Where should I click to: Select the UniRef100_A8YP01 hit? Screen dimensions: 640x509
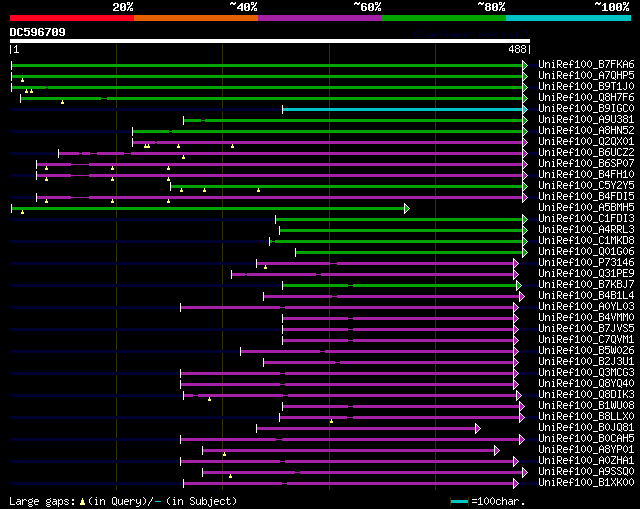pyautogui.click(x=586, y=450)
